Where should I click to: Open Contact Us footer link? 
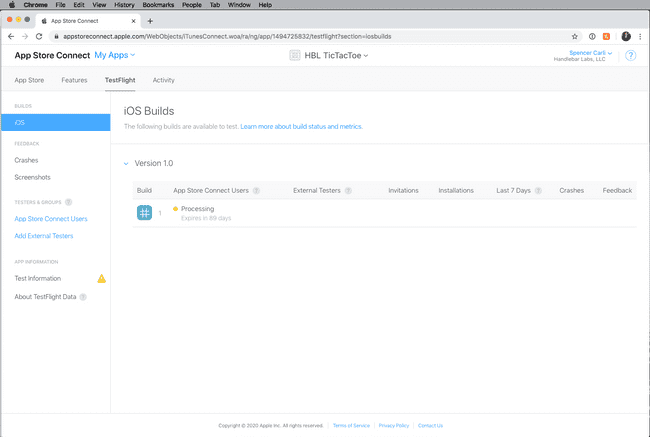(x=430, y=425)
